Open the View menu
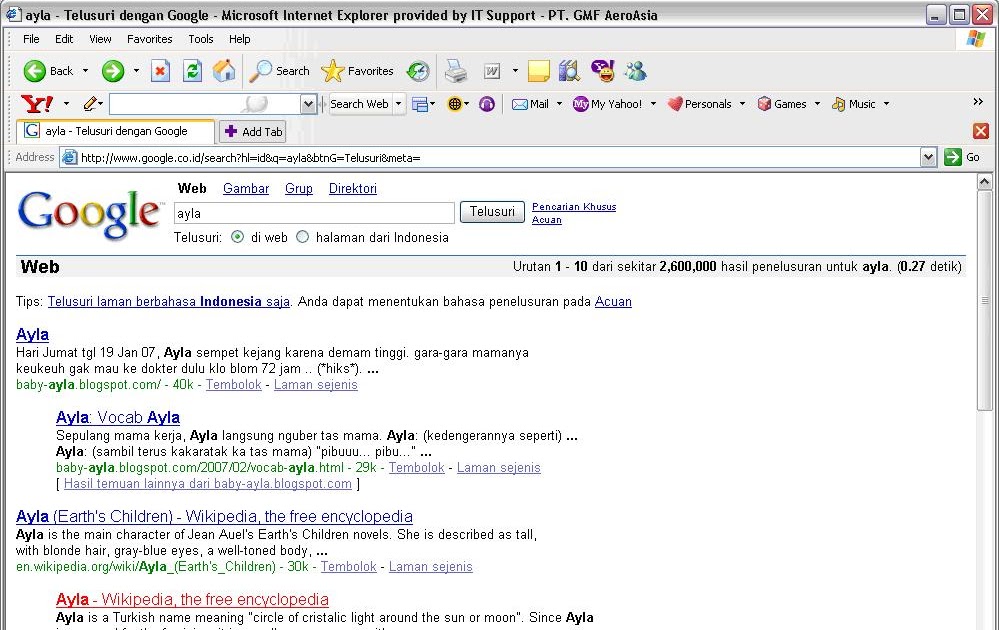999x630 pixels. 100,39
